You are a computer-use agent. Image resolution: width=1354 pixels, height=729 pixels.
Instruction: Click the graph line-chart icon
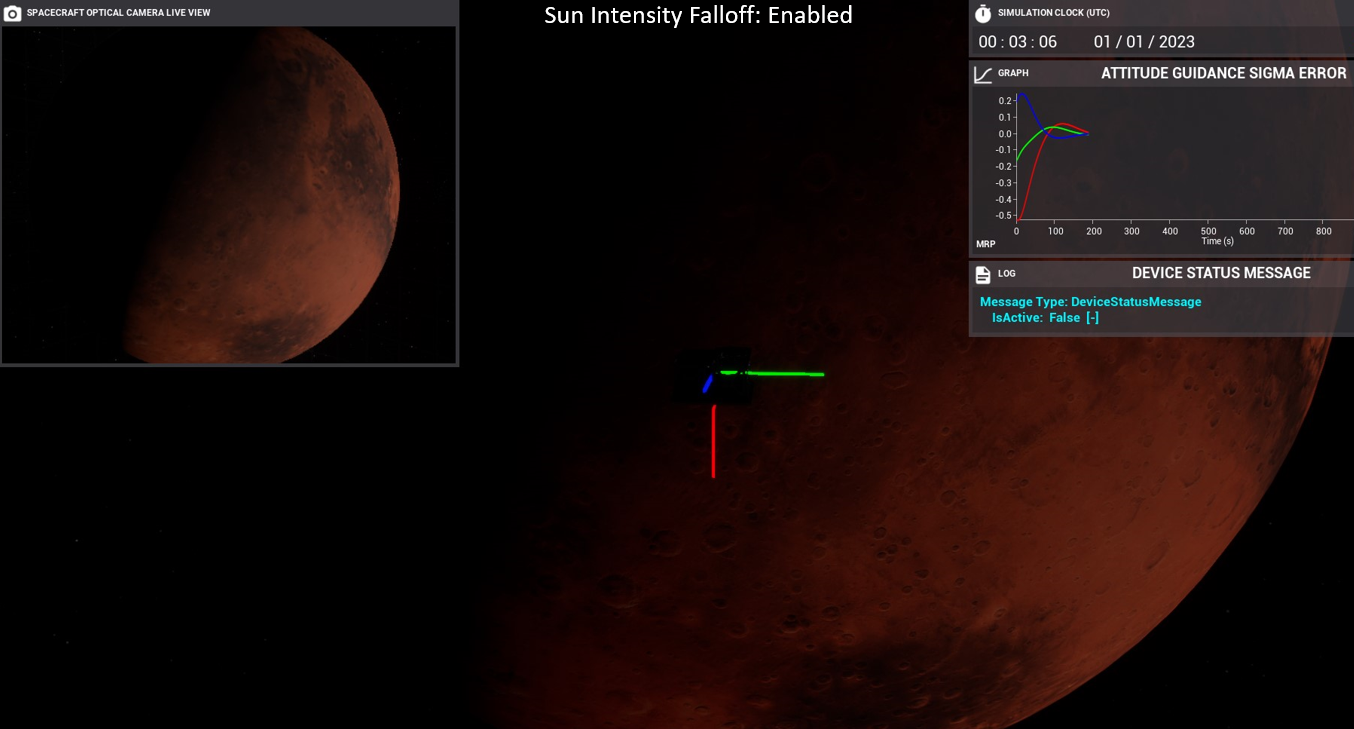coord(983,74)
